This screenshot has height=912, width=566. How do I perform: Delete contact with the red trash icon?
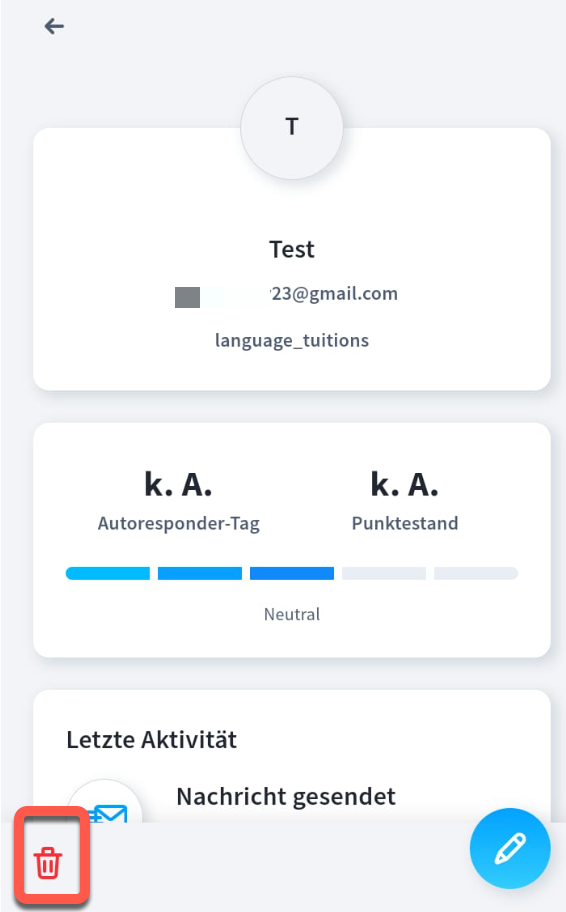coord(48,862)
